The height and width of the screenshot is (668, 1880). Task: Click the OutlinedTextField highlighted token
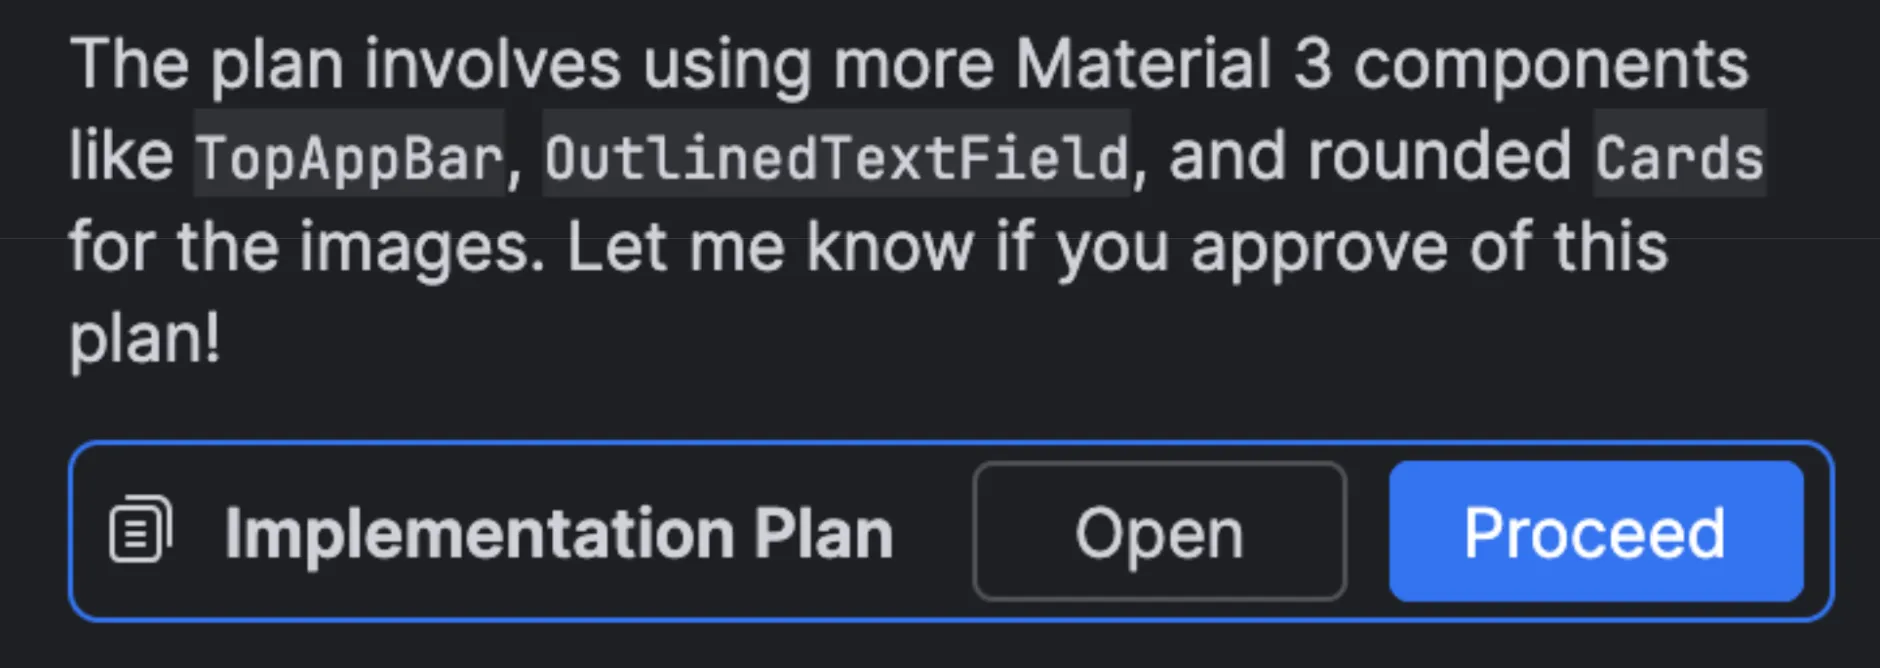coord(836,155)
